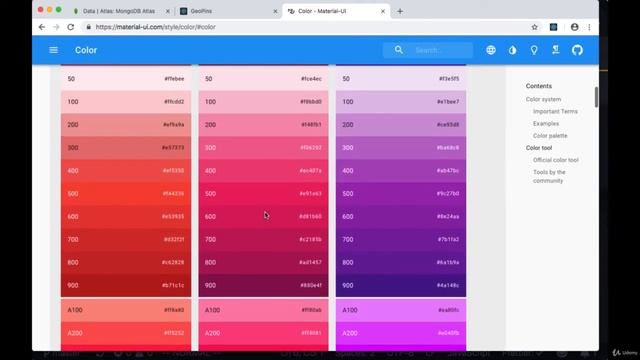
Task: Select pink 600 swatch #d81b60
Action: pyautogui.click(x=263, y=216)
